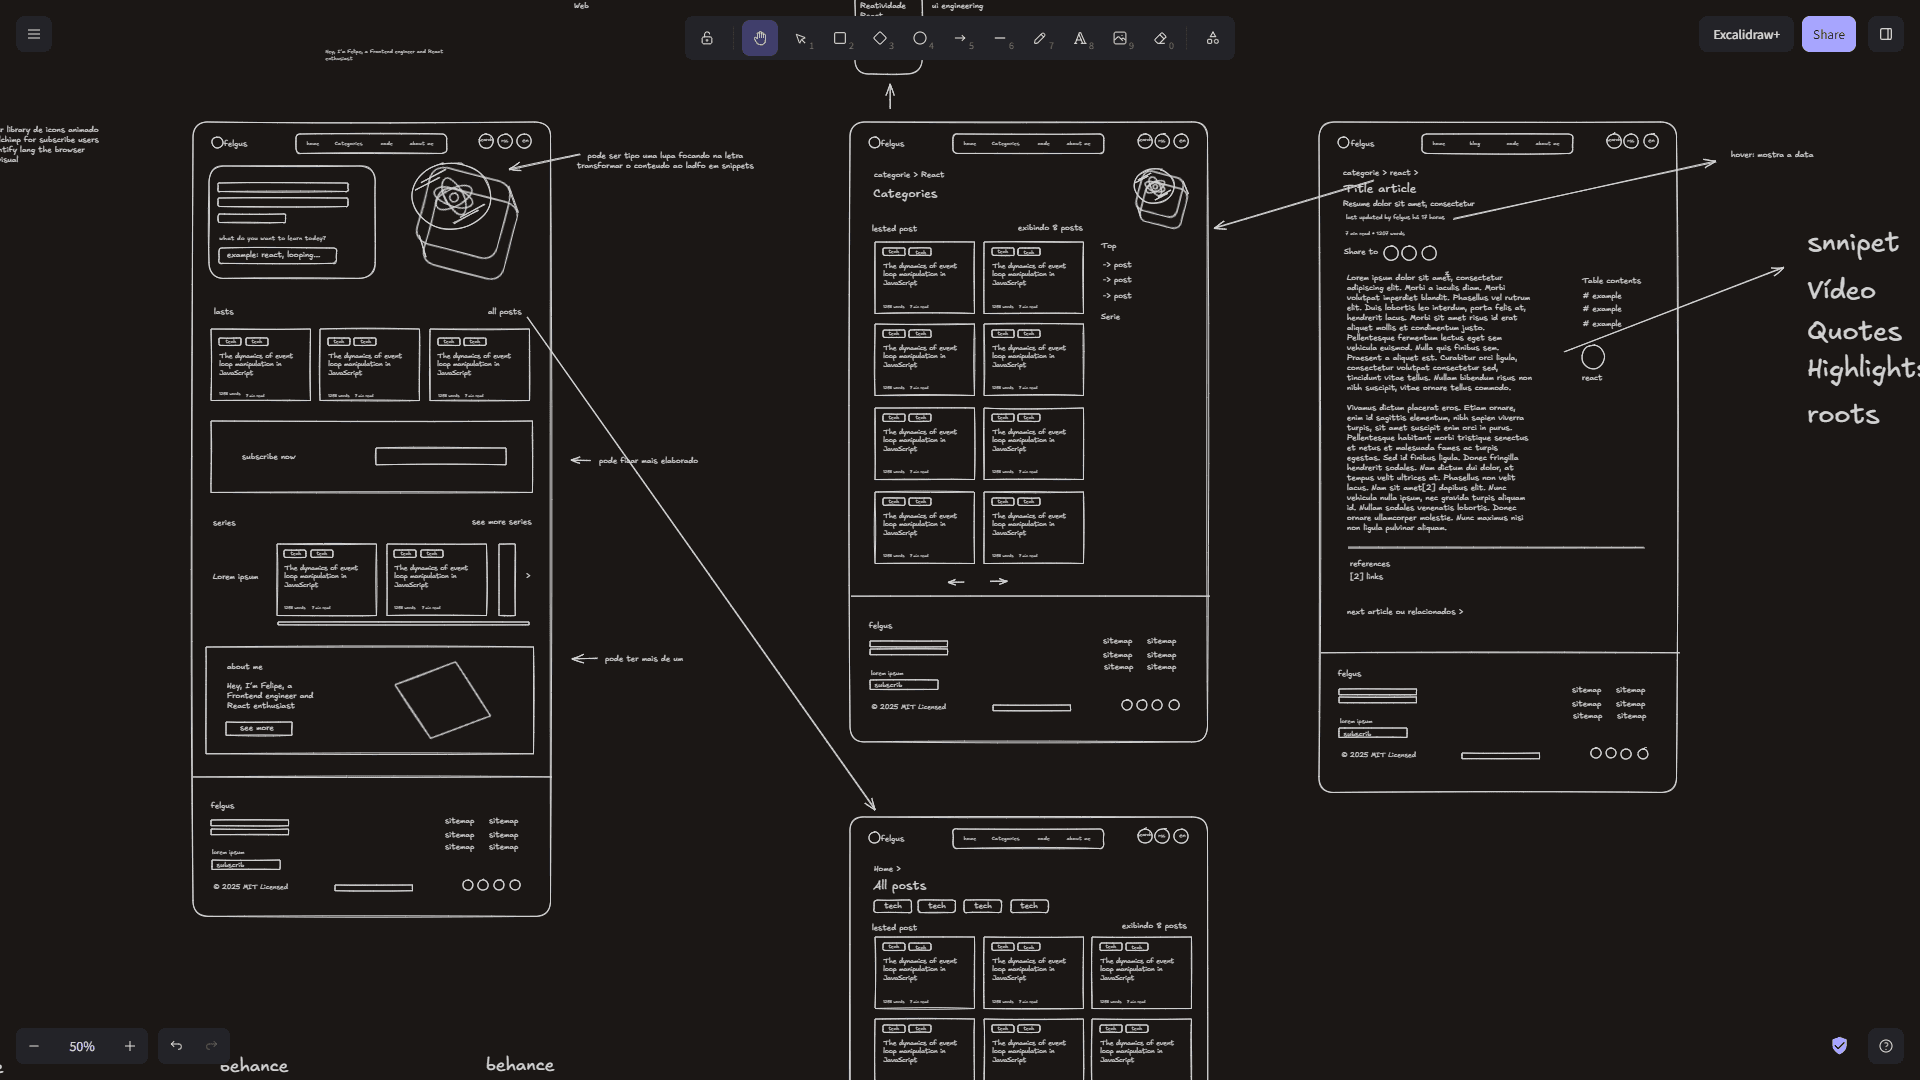The height and width of the screenshot is (1080, 1920).
Task: Click the Share button
Action: click(x=1828, y=34)
